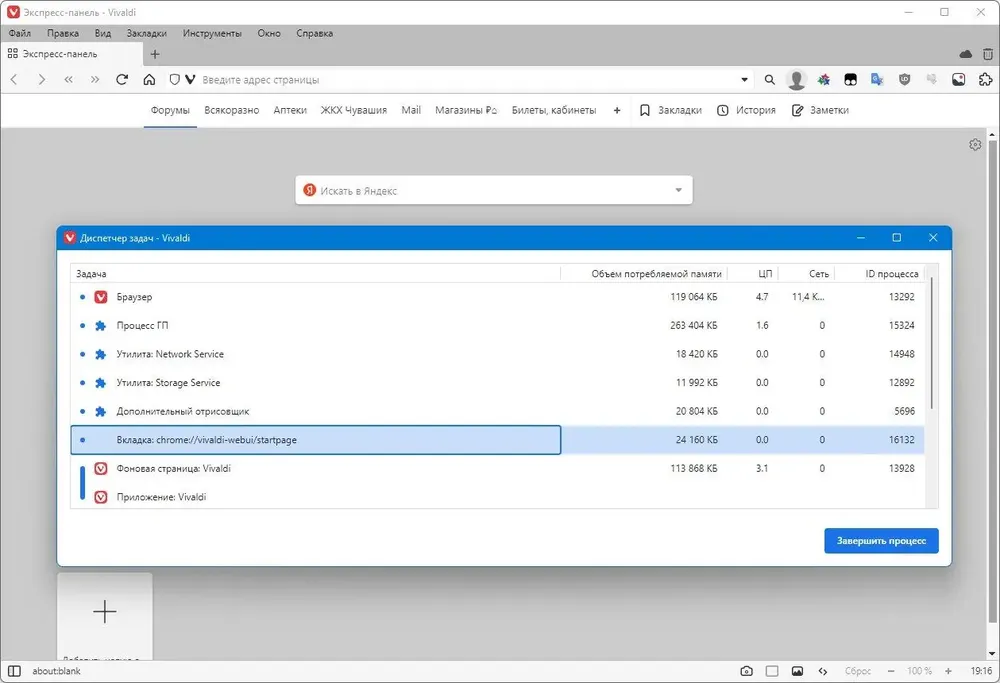
Task: Open start page settings gear
Action: click(x=975, y=145)
